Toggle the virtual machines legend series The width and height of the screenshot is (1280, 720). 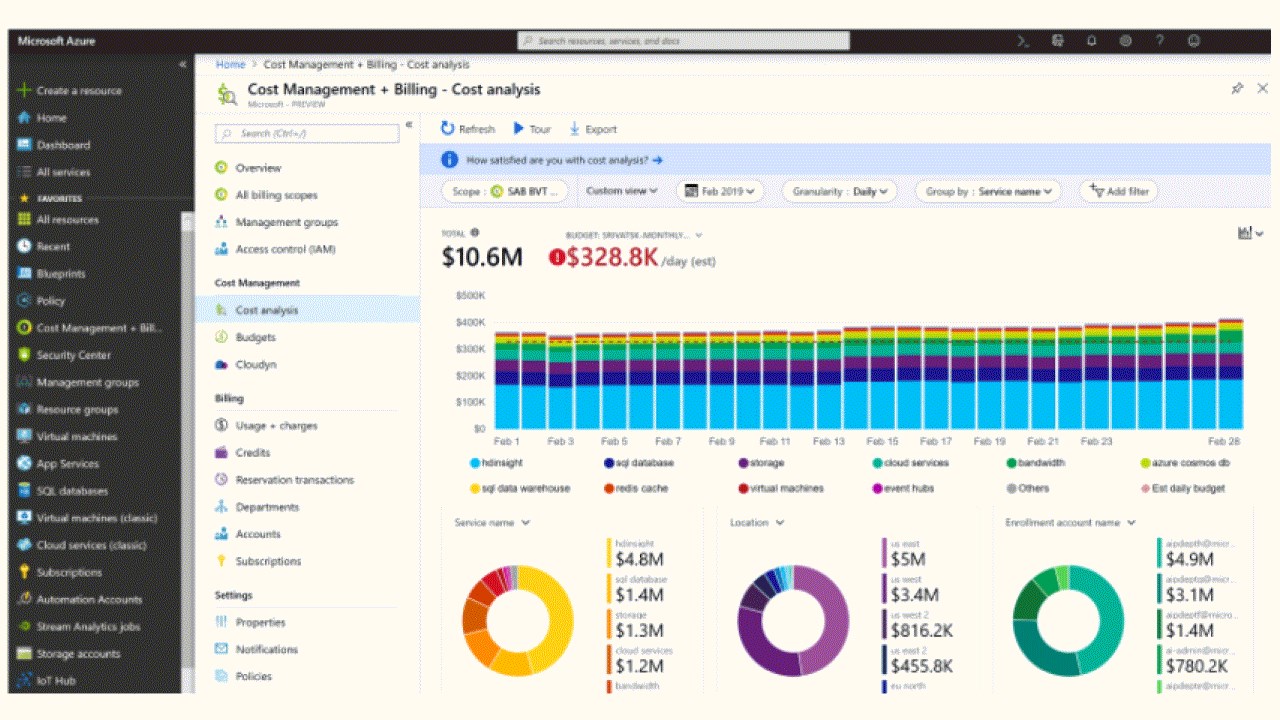(x=781, y=488)
